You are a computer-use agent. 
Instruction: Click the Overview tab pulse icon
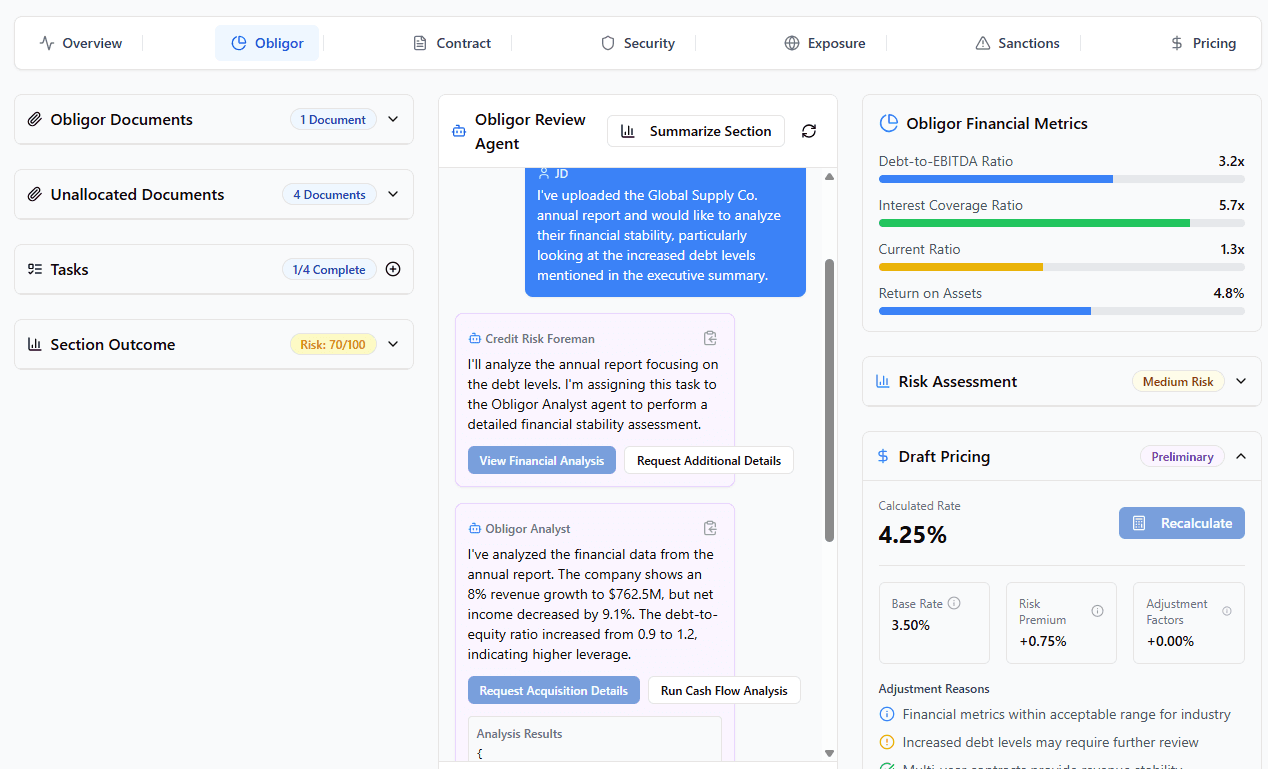[46, 43]
